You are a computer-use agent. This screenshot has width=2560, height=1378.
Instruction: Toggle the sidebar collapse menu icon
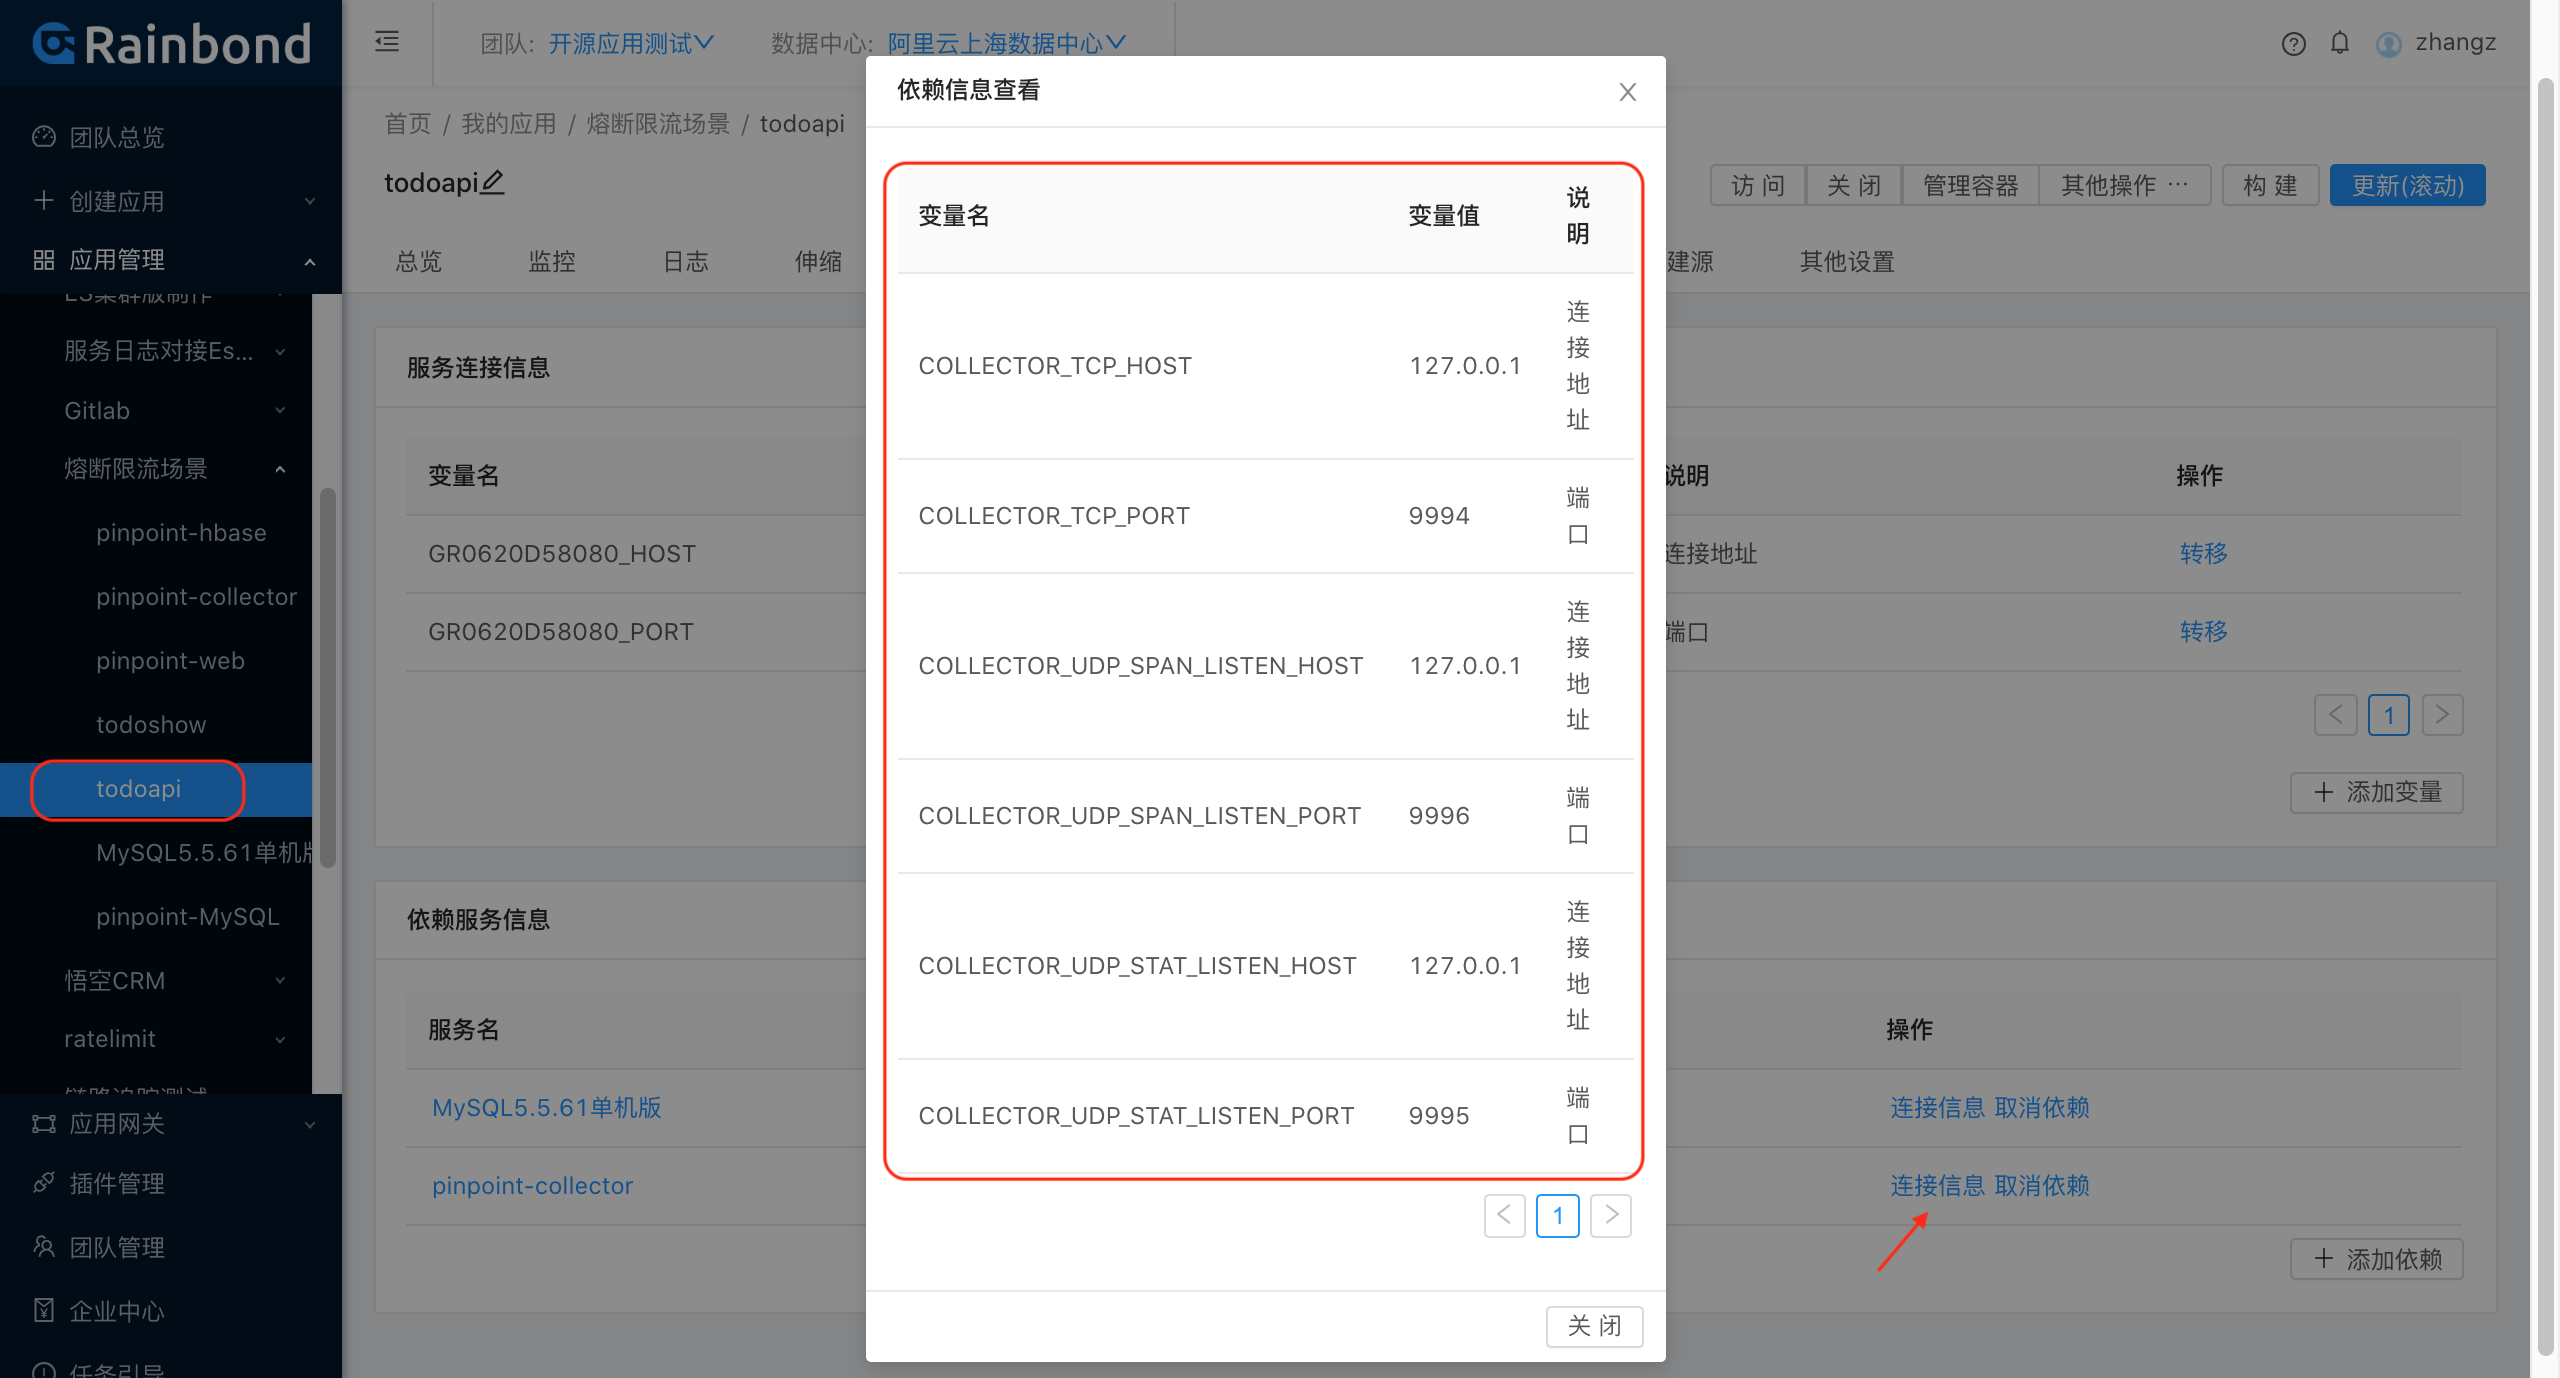387,42
